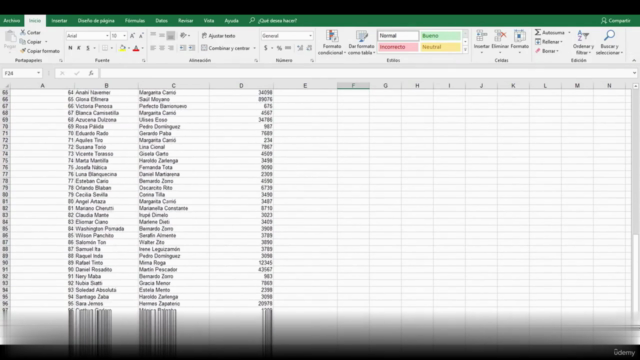Toggle bold N formatting
Image resolution: width=640 pixels, height=360 pixels.
[x=70, y=48]
